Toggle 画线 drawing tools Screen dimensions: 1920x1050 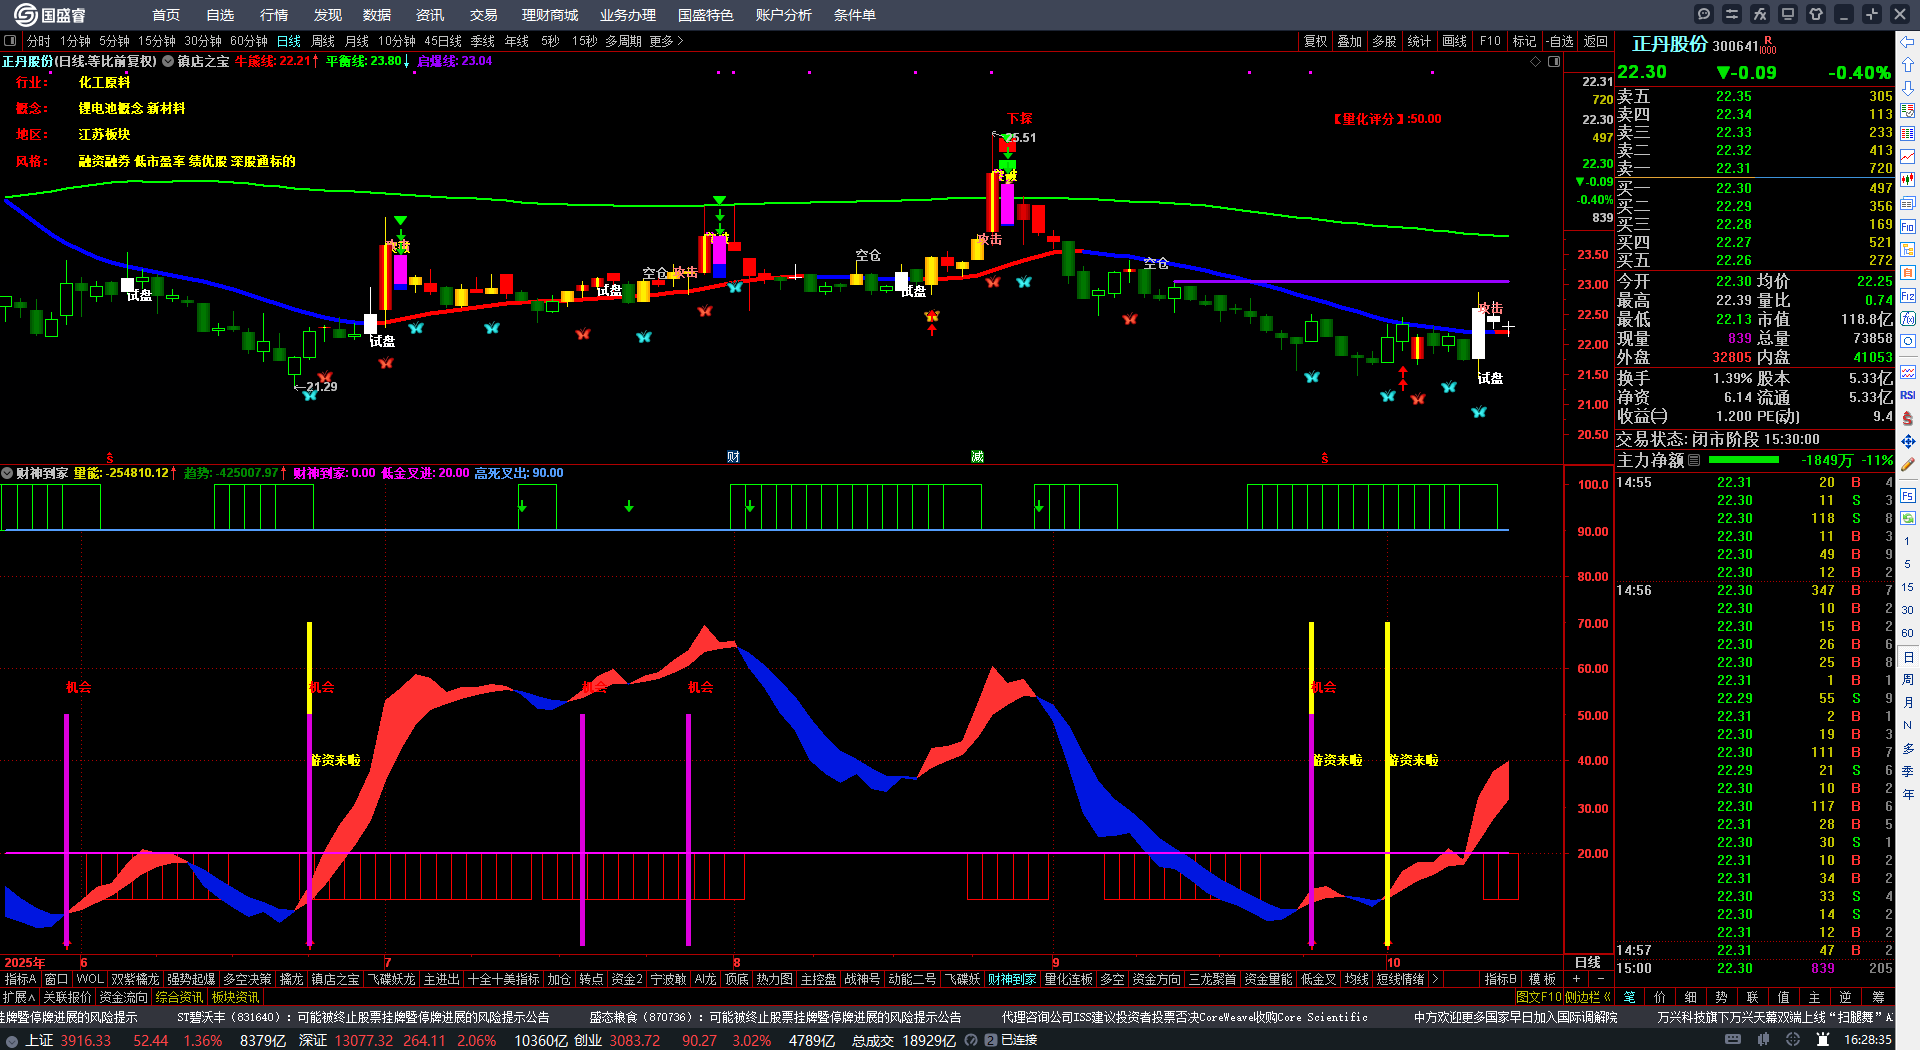tap(1454, 41)
